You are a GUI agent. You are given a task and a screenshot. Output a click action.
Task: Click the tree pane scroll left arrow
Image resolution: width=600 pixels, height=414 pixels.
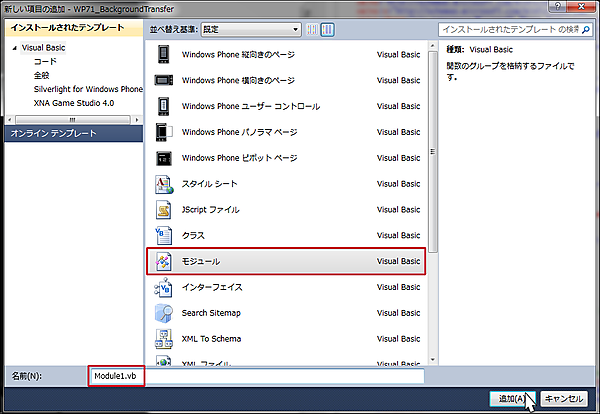[10, 120]
